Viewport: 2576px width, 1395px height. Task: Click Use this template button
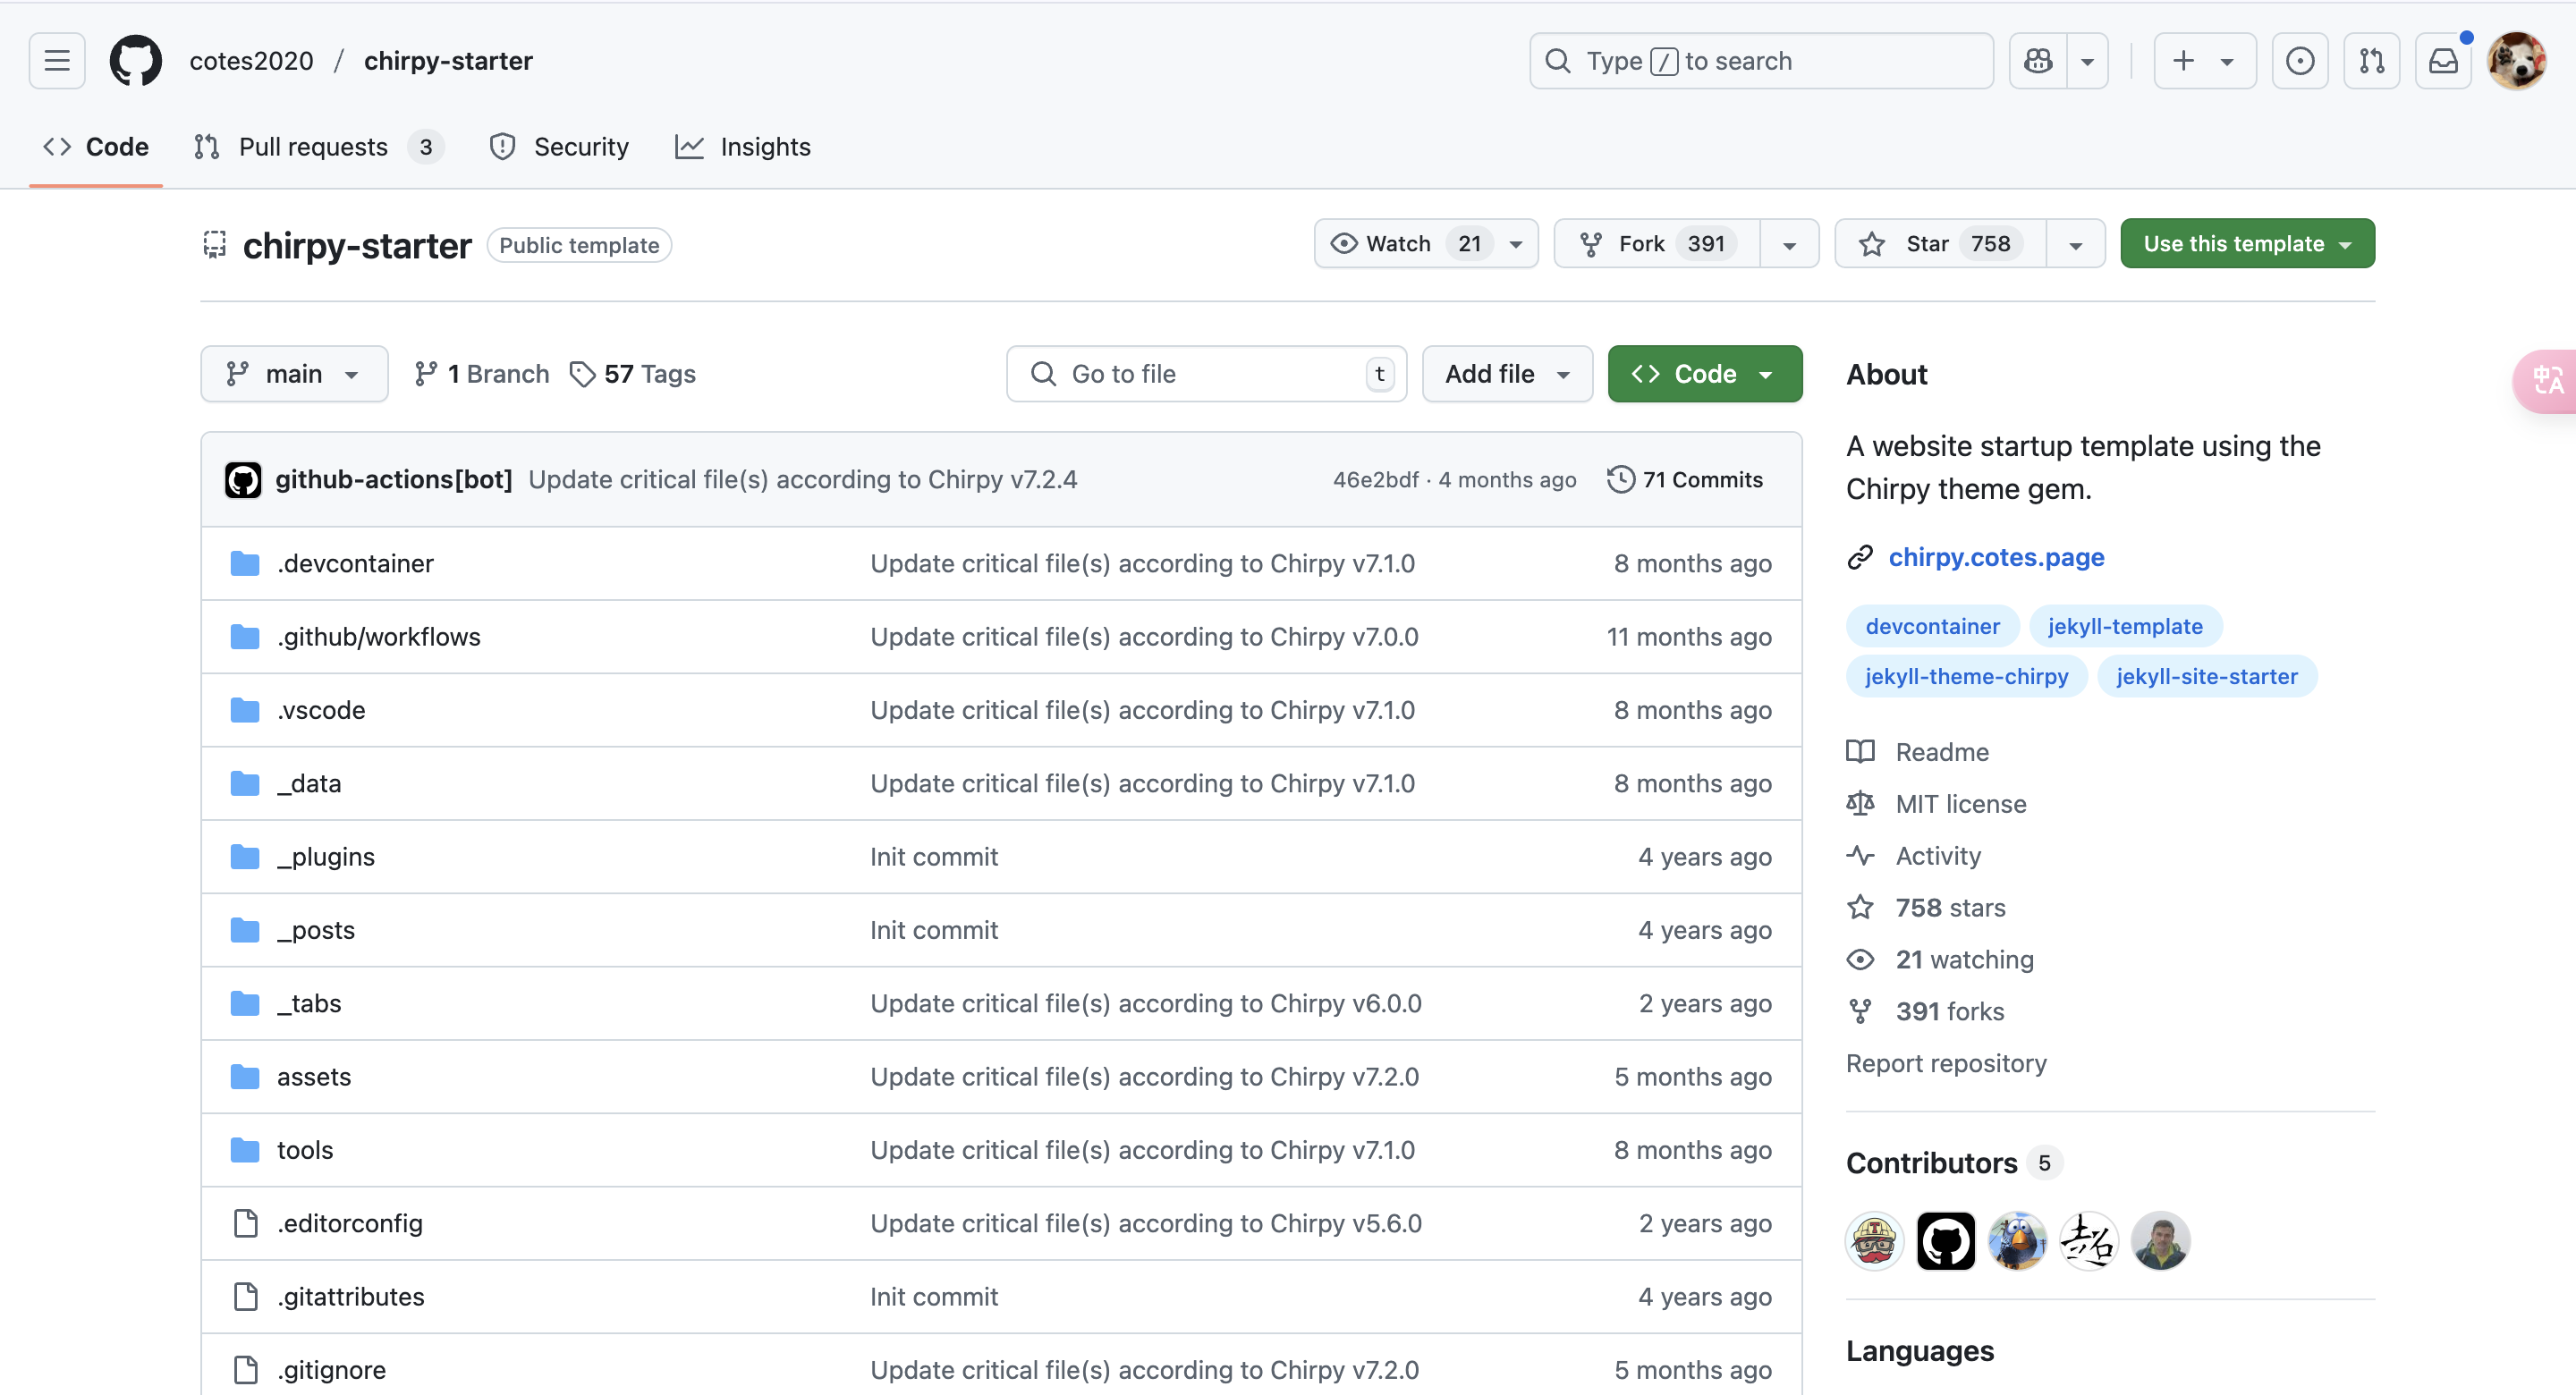2247,244
